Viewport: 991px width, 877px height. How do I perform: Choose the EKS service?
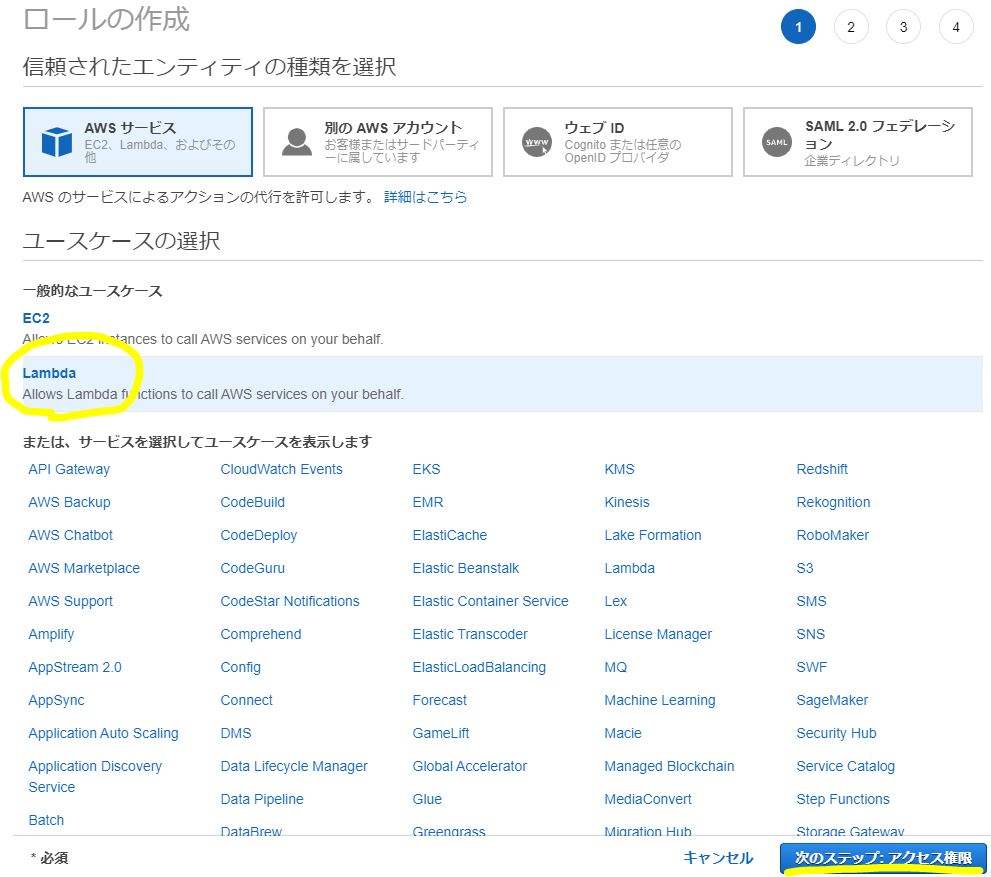tap(427, 469)
